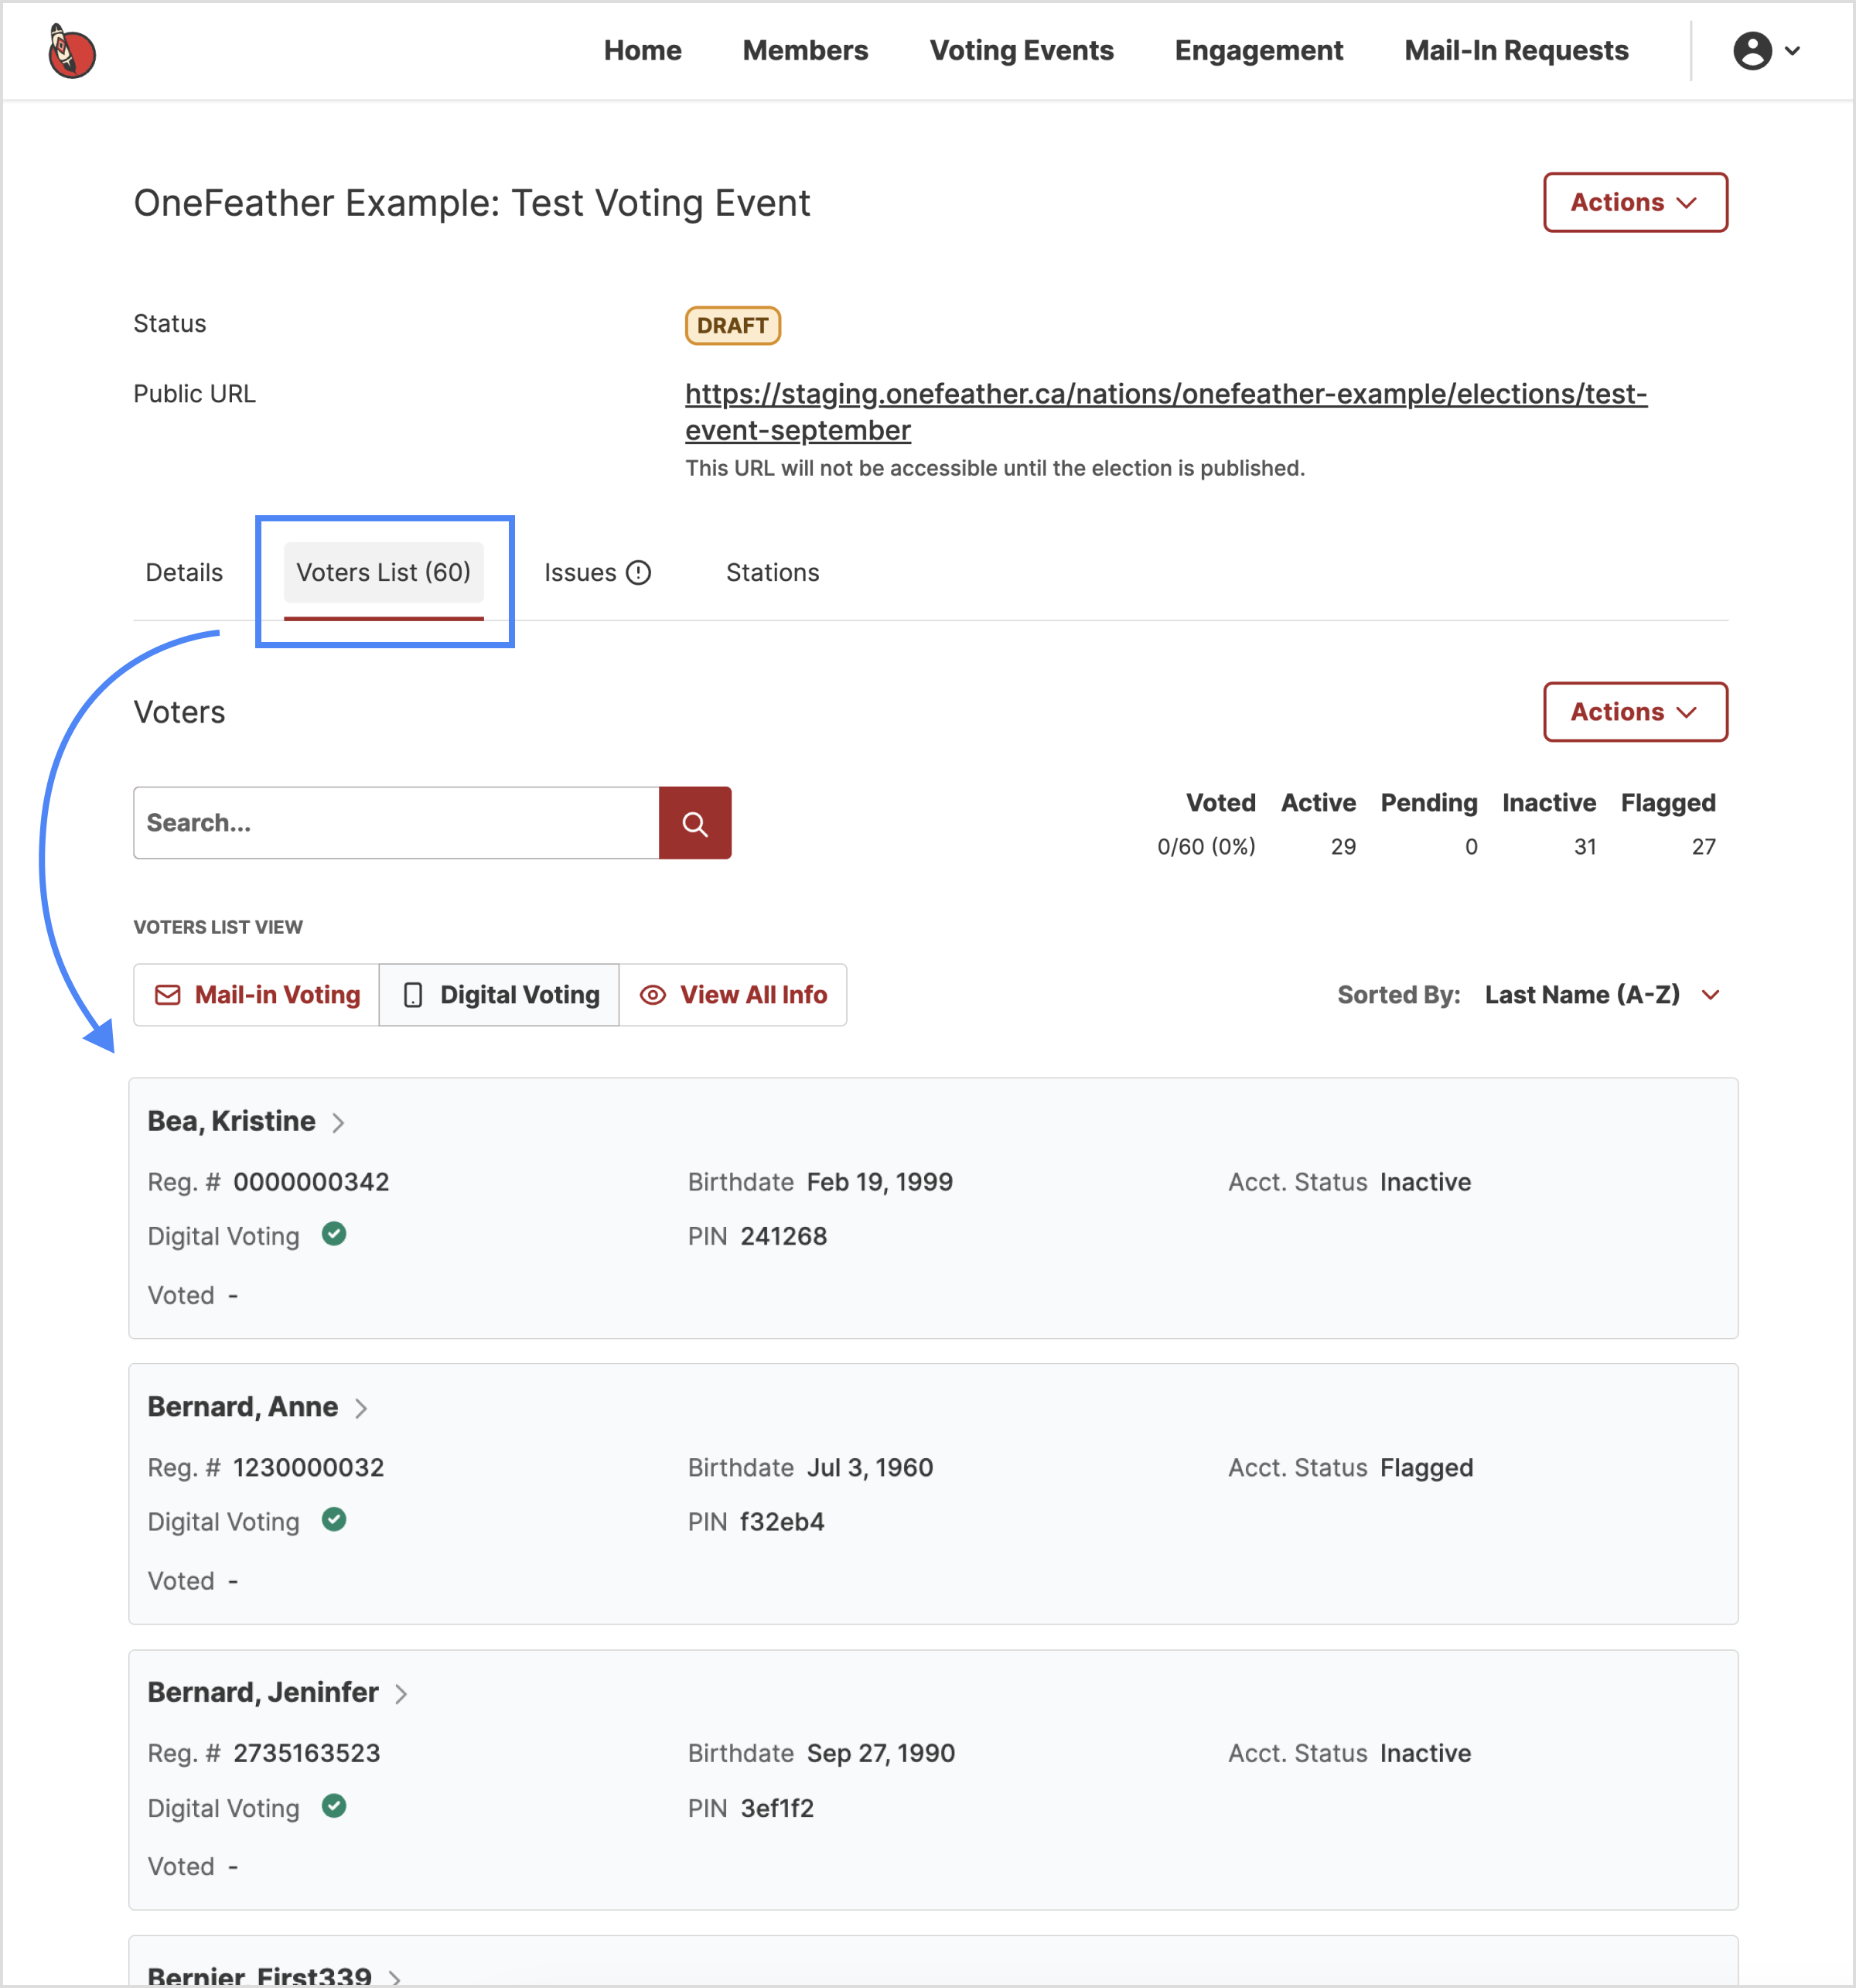Go to Home in navigation

(642, 51)
